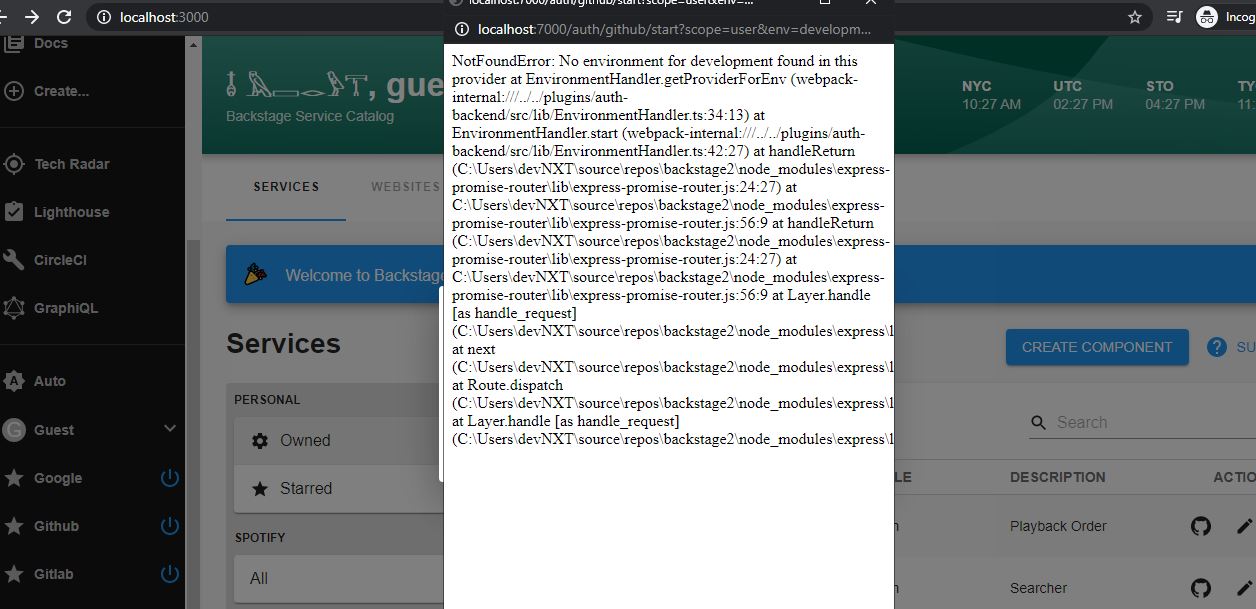Click the Services heading text
This screenshot has height=609, width=1256.
283,344
